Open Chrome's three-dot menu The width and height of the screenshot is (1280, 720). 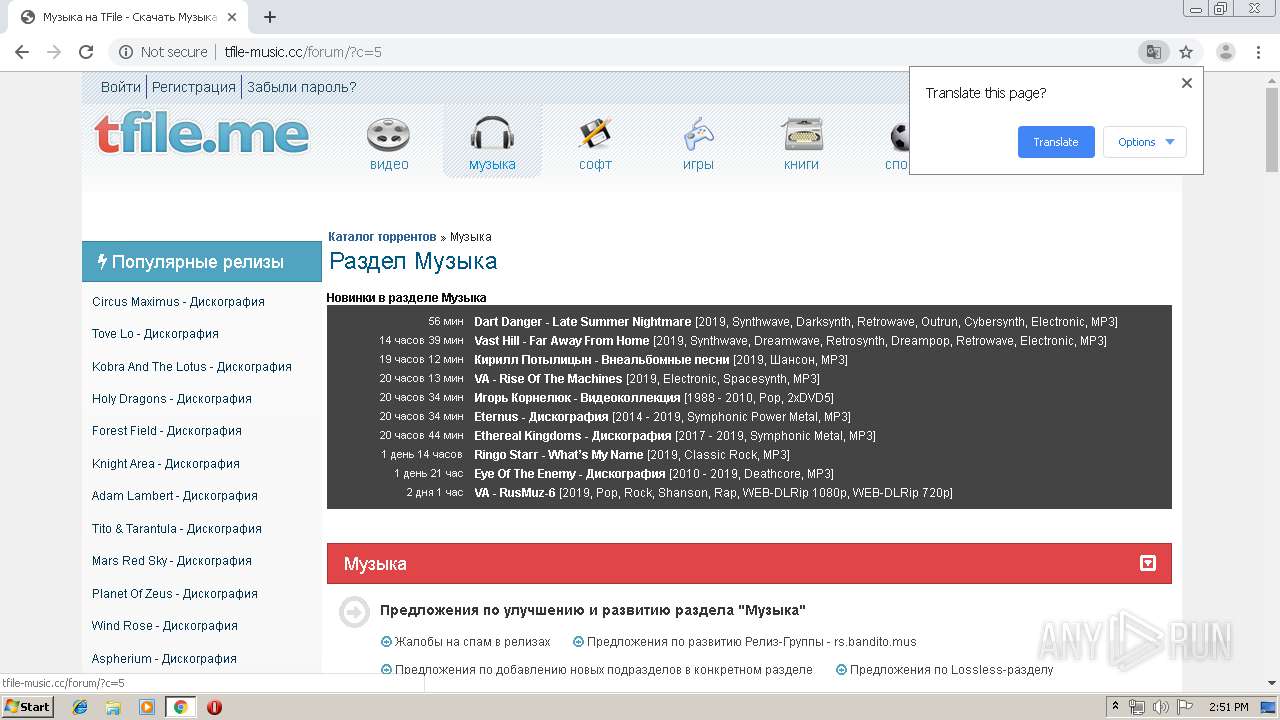point(1259,52)
